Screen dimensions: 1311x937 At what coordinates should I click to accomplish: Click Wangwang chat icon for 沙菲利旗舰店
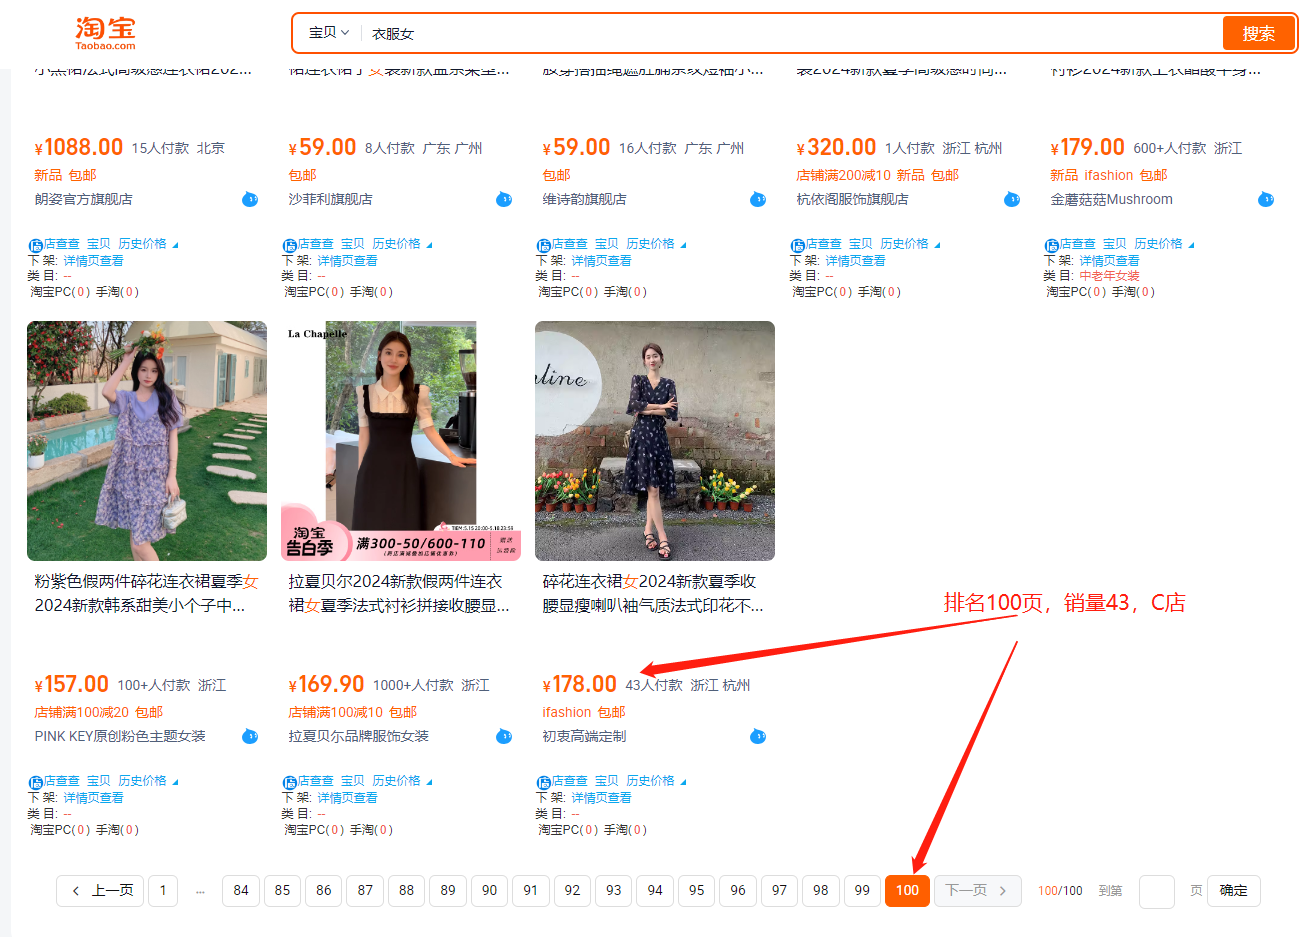tap(504, 199)
